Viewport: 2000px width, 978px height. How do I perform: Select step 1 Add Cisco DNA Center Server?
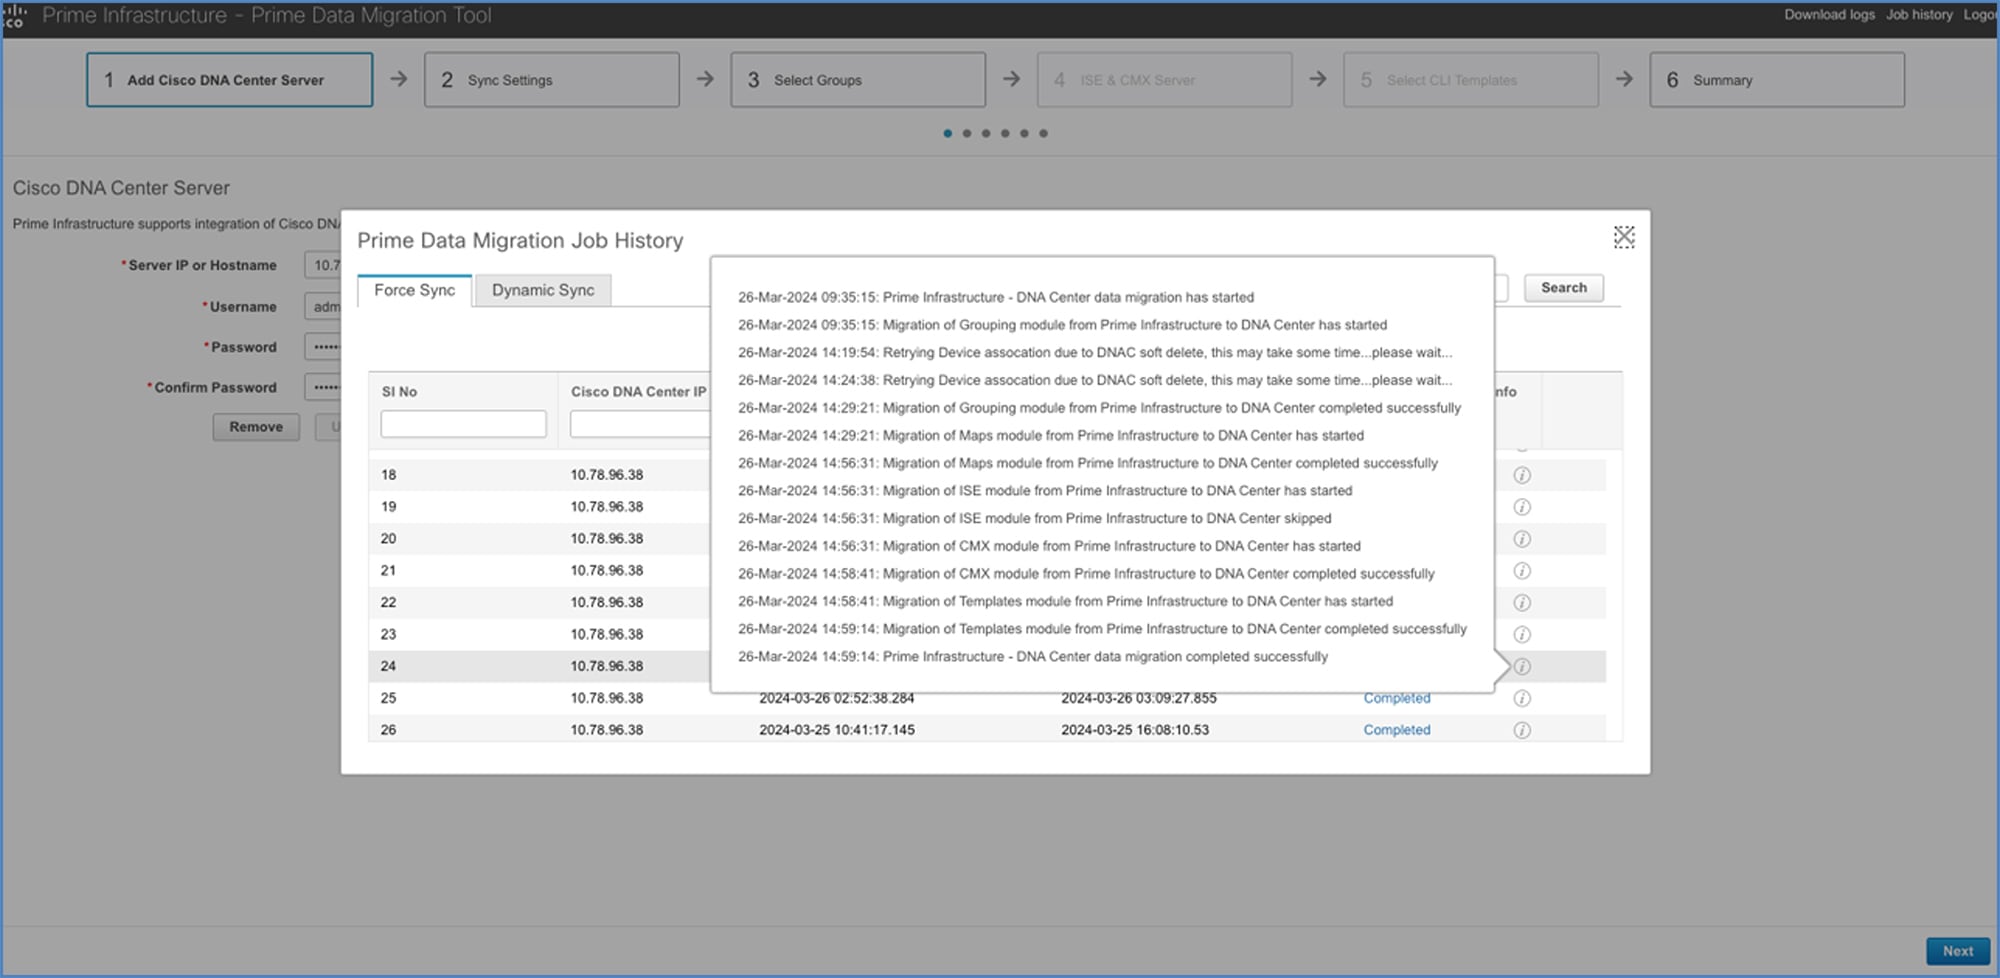[230, 80]
